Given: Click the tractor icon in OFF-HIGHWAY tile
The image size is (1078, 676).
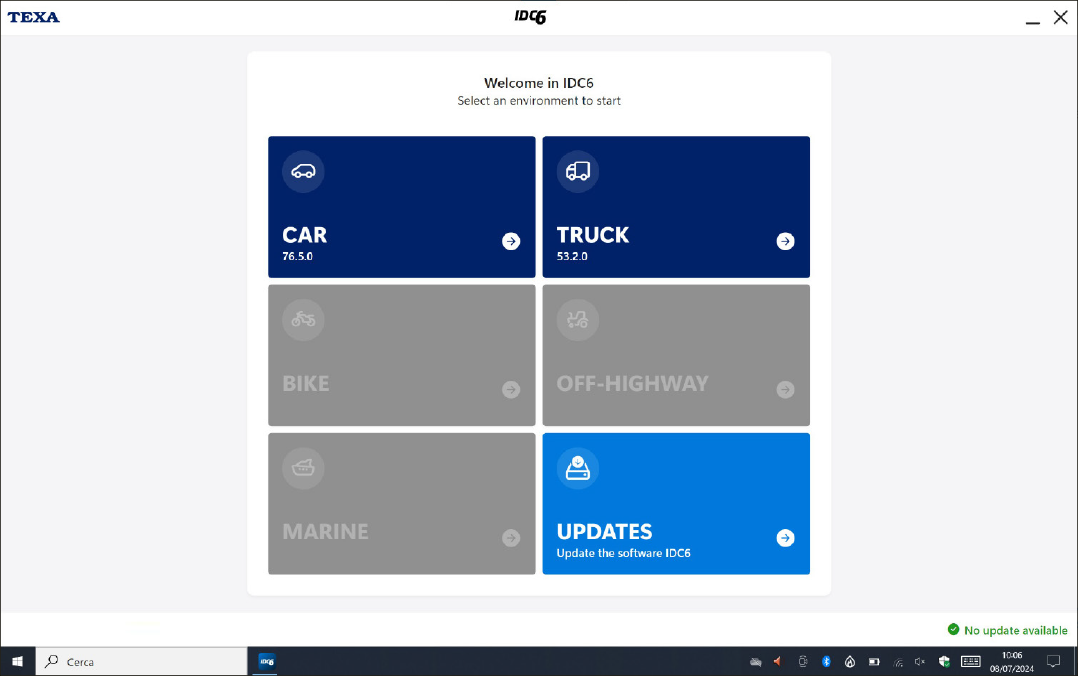Looking at the screenshot, I should [578, 320].
